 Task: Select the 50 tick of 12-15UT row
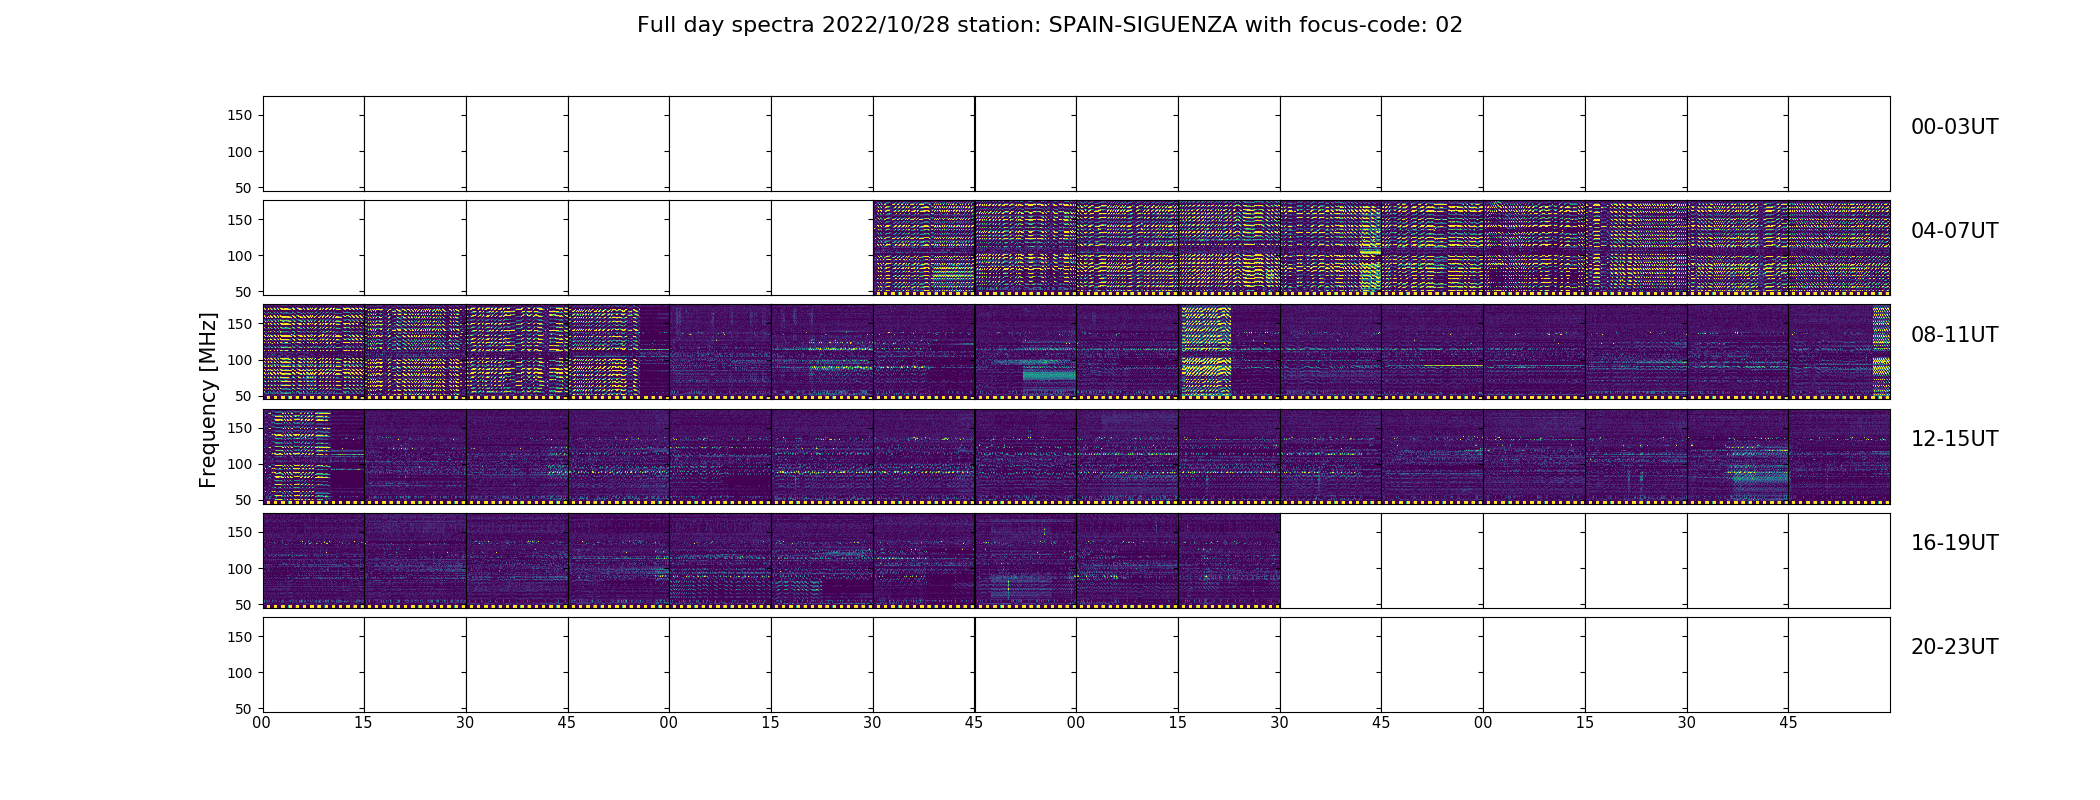[x=244, y=500]
